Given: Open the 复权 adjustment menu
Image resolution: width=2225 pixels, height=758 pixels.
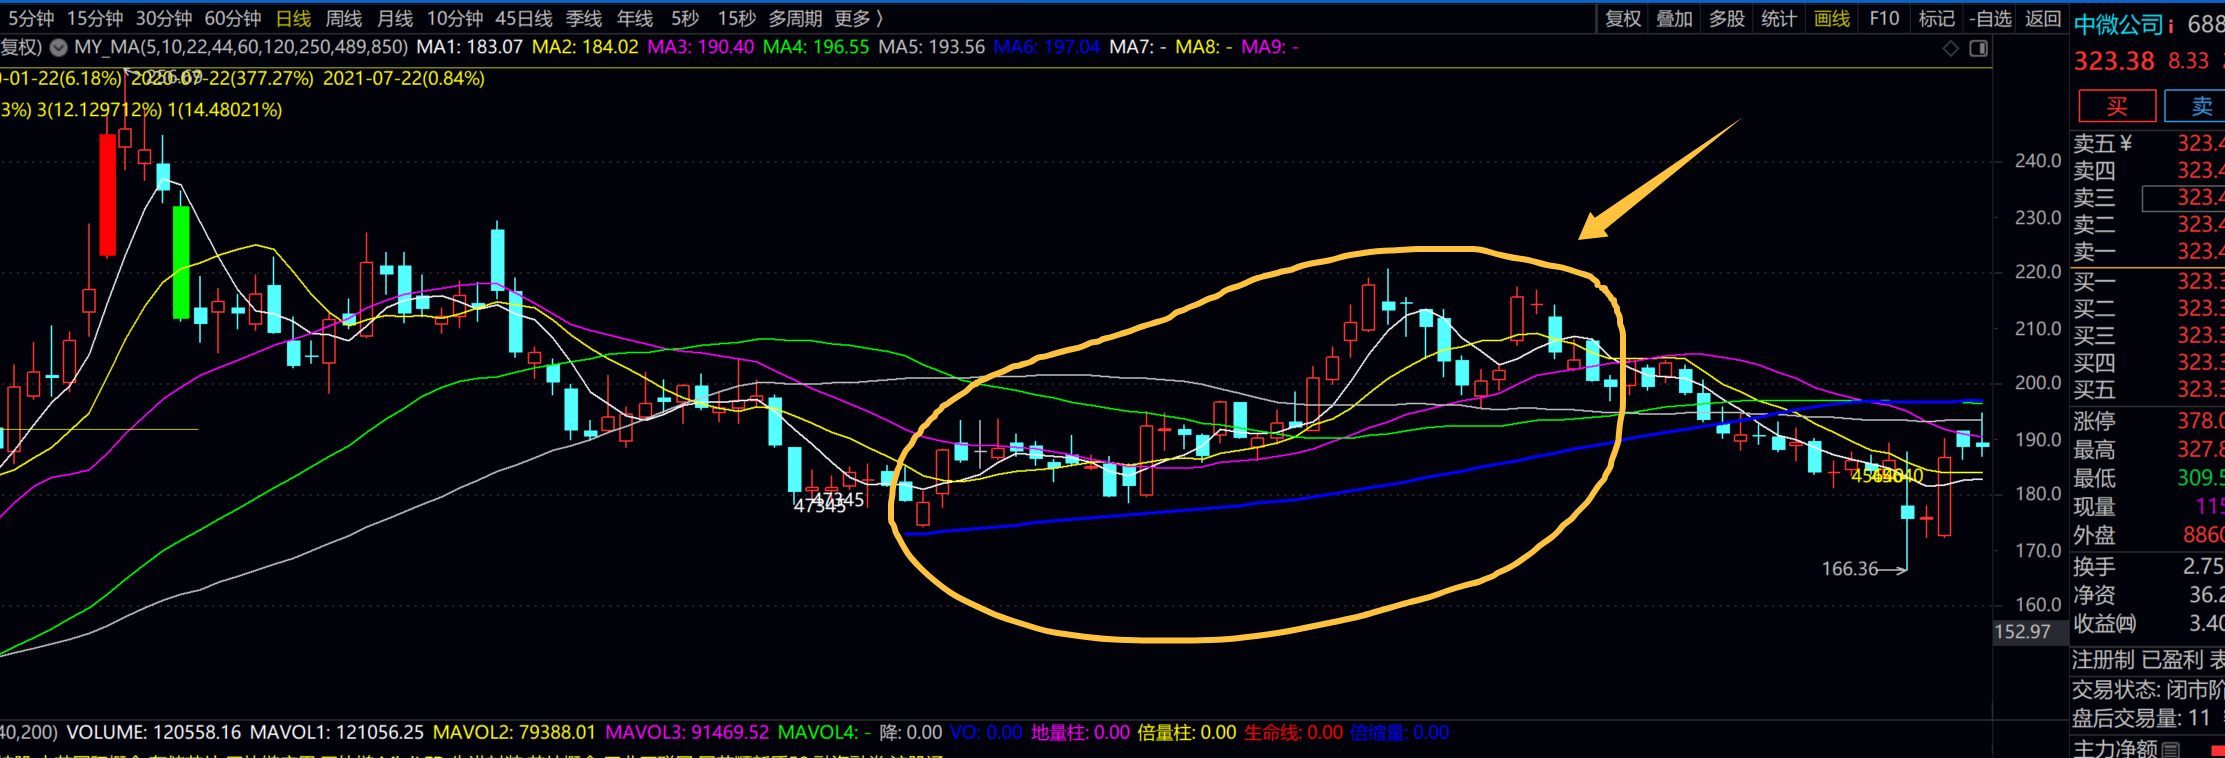Looking at the screenshot, I should 1623,18.
